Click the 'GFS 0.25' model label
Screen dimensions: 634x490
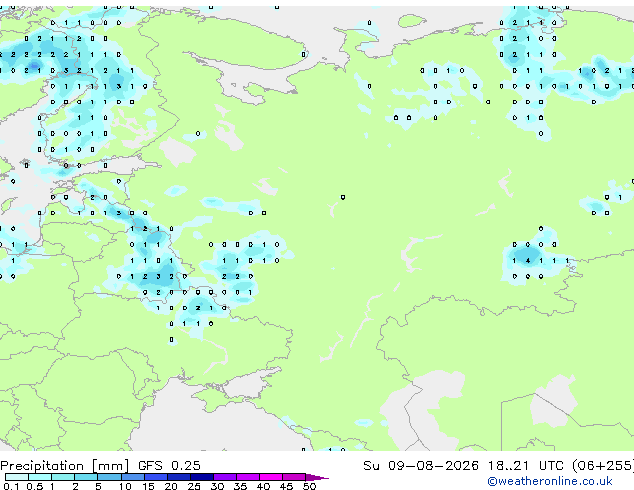coord(169,466)
